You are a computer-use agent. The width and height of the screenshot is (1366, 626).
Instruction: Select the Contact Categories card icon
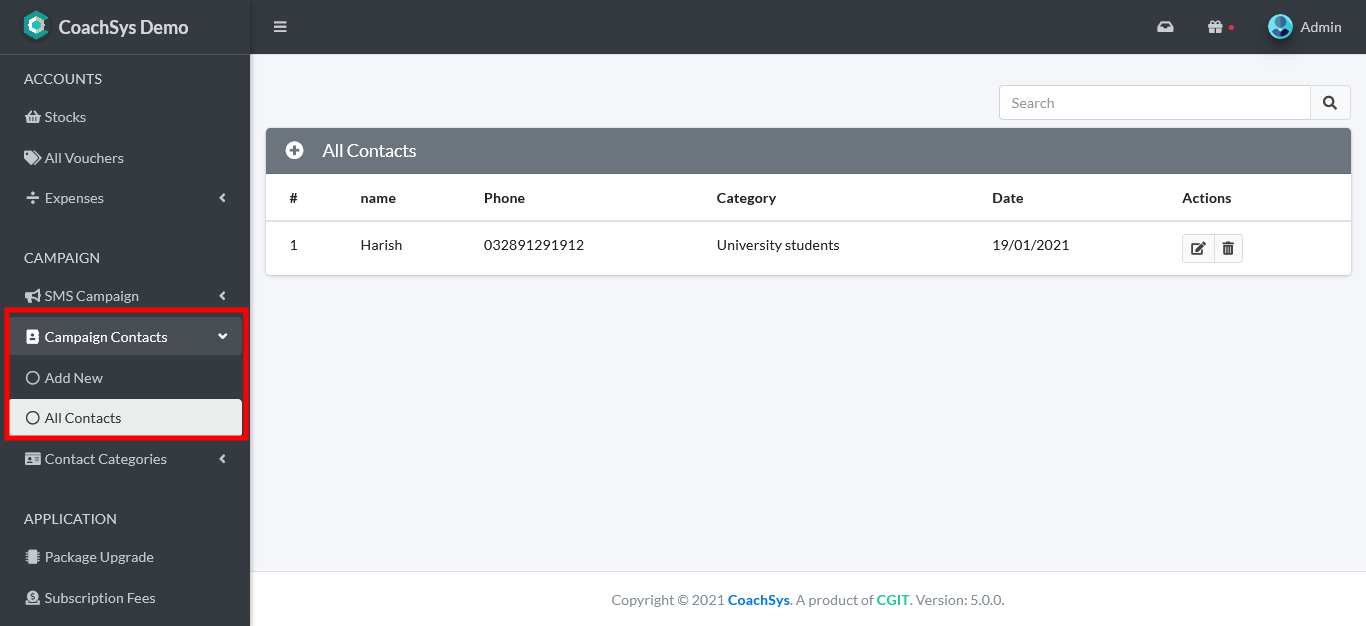coord(32,458)
